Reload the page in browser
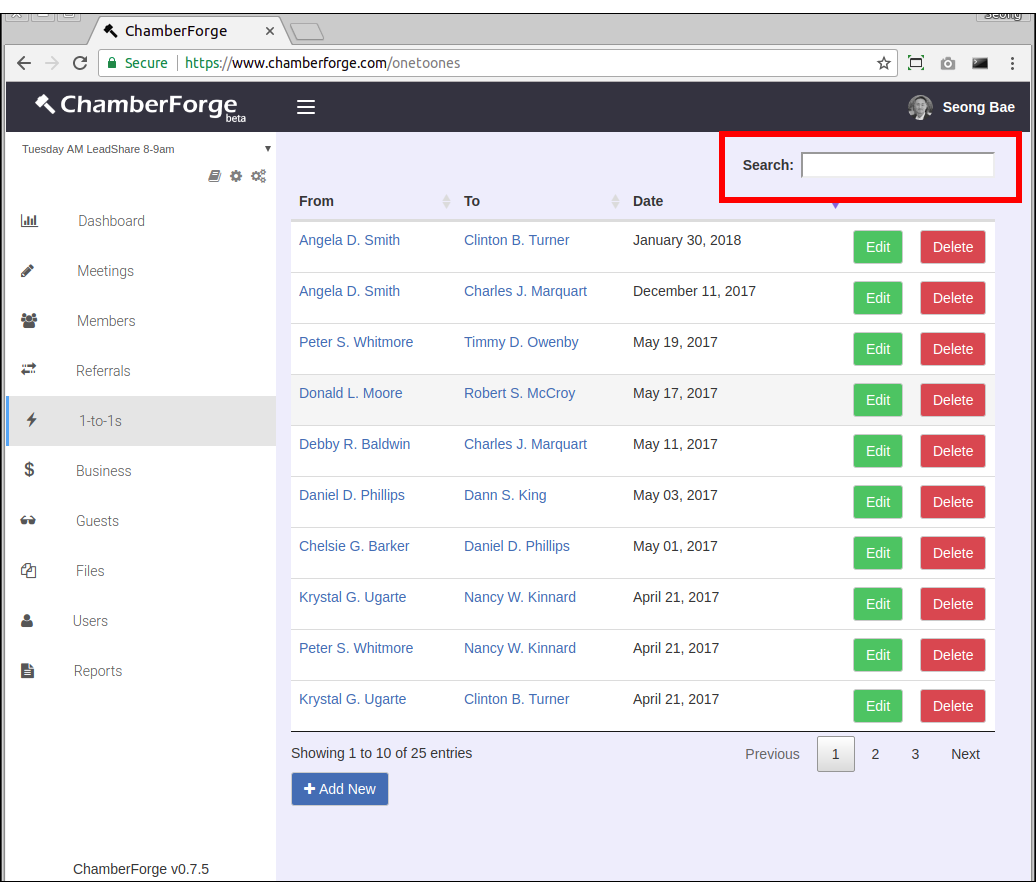This screenshot has height=895, width=1036. pos(80,63)
